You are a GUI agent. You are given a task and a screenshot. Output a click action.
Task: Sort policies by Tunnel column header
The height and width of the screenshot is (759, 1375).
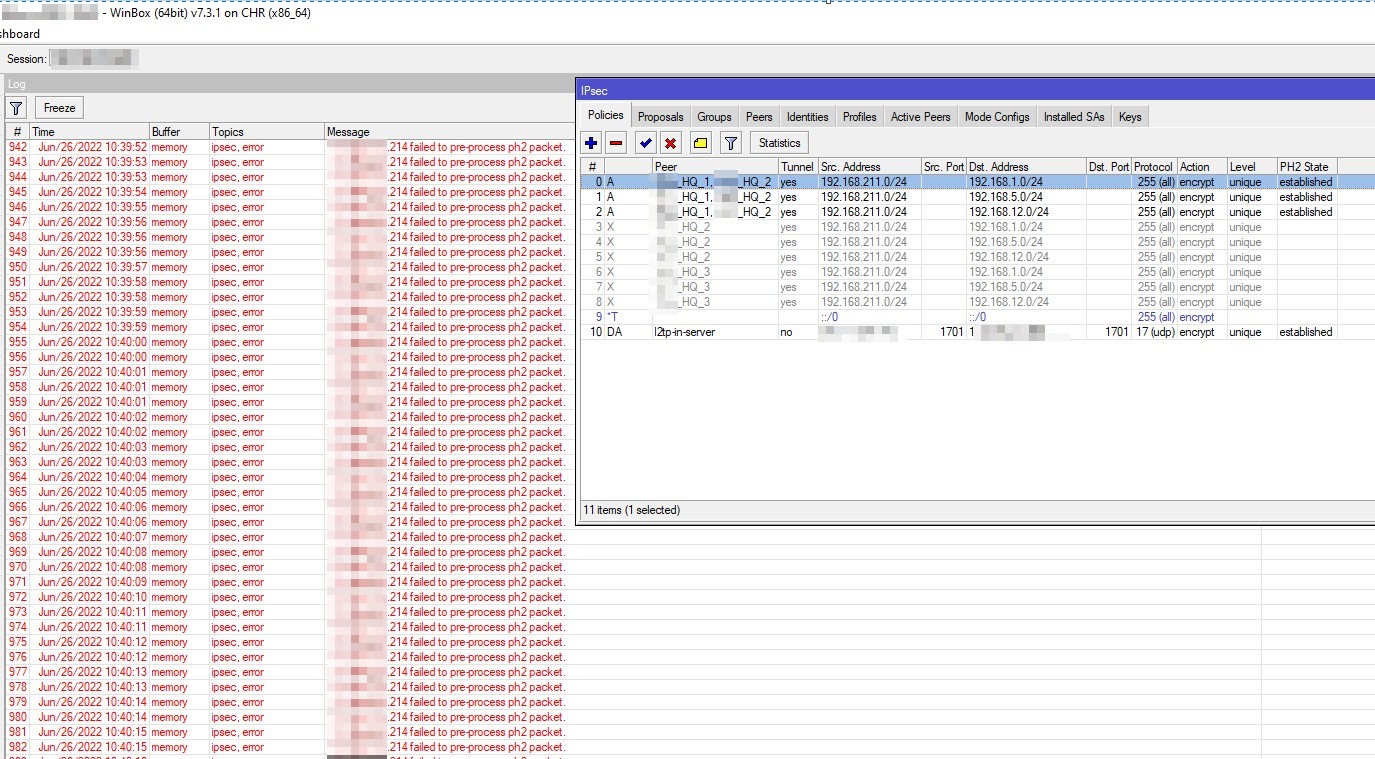(798, 167)
